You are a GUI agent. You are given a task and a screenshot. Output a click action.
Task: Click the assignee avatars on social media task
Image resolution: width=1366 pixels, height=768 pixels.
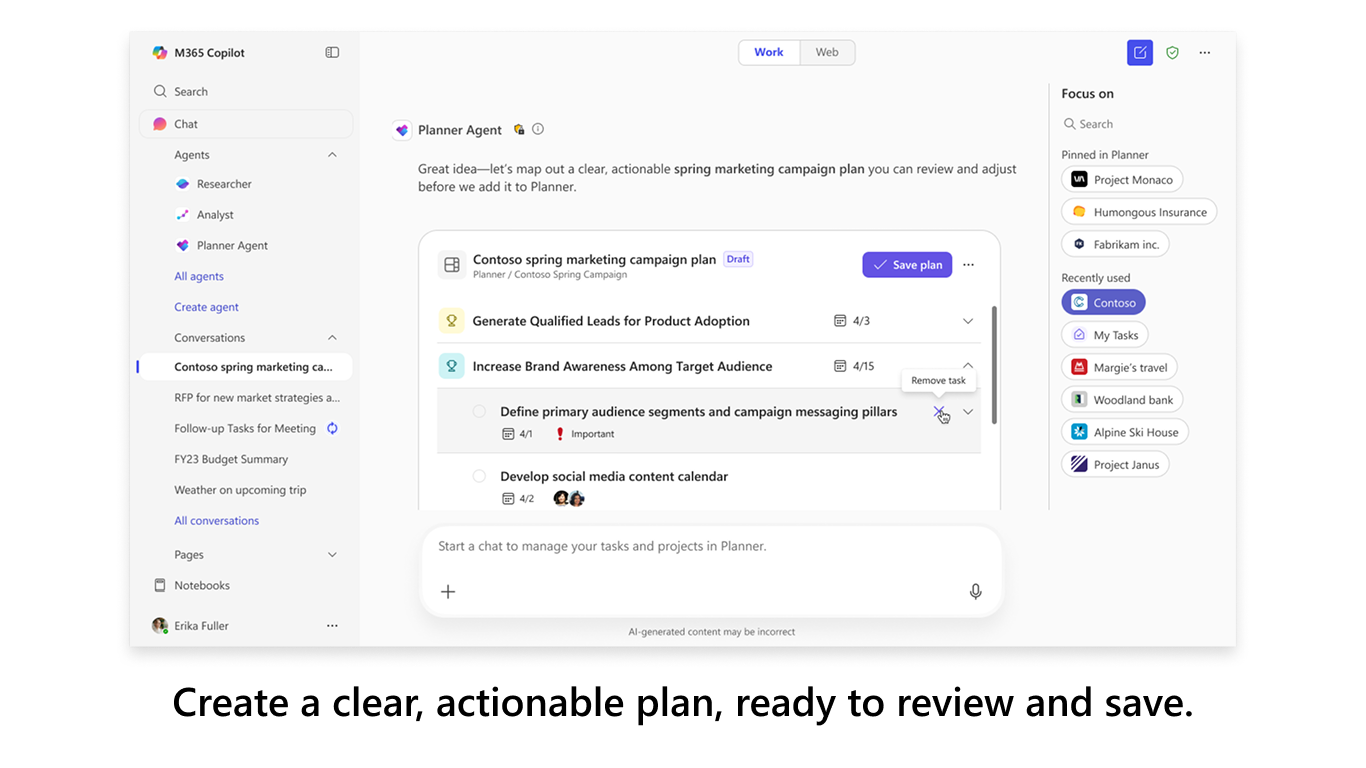tap(568, 498)
